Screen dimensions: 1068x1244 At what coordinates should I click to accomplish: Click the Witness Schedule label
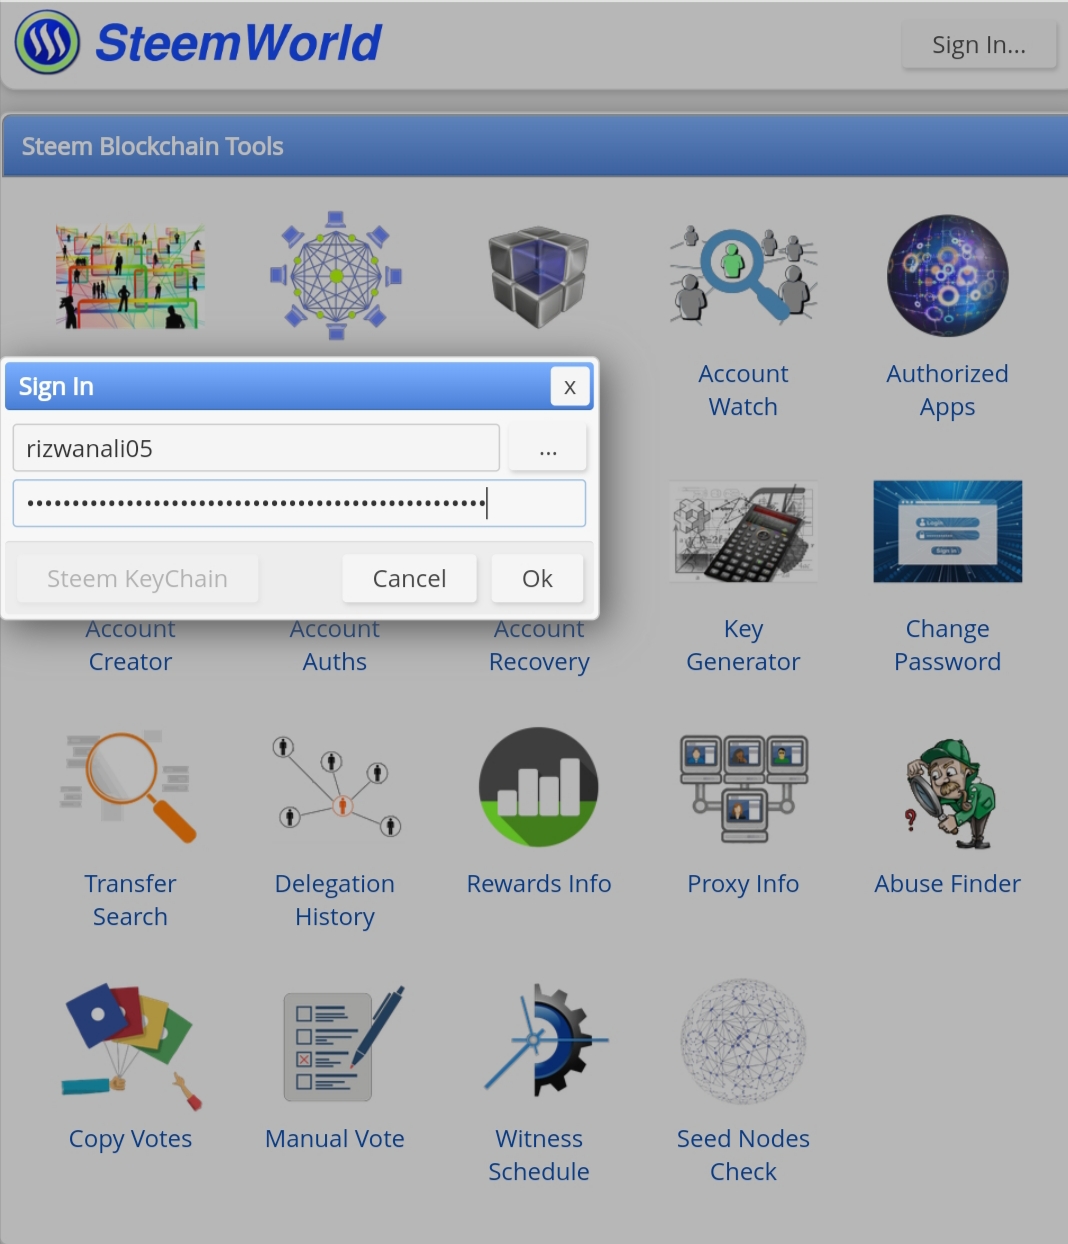539,1155
